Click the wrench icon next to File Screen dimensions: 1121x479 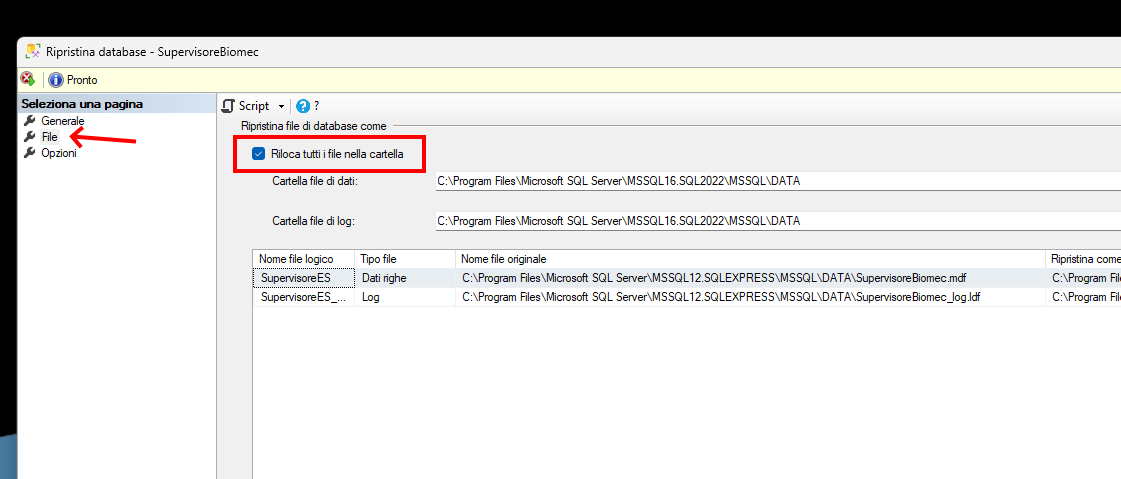click(x=30, y=137)
